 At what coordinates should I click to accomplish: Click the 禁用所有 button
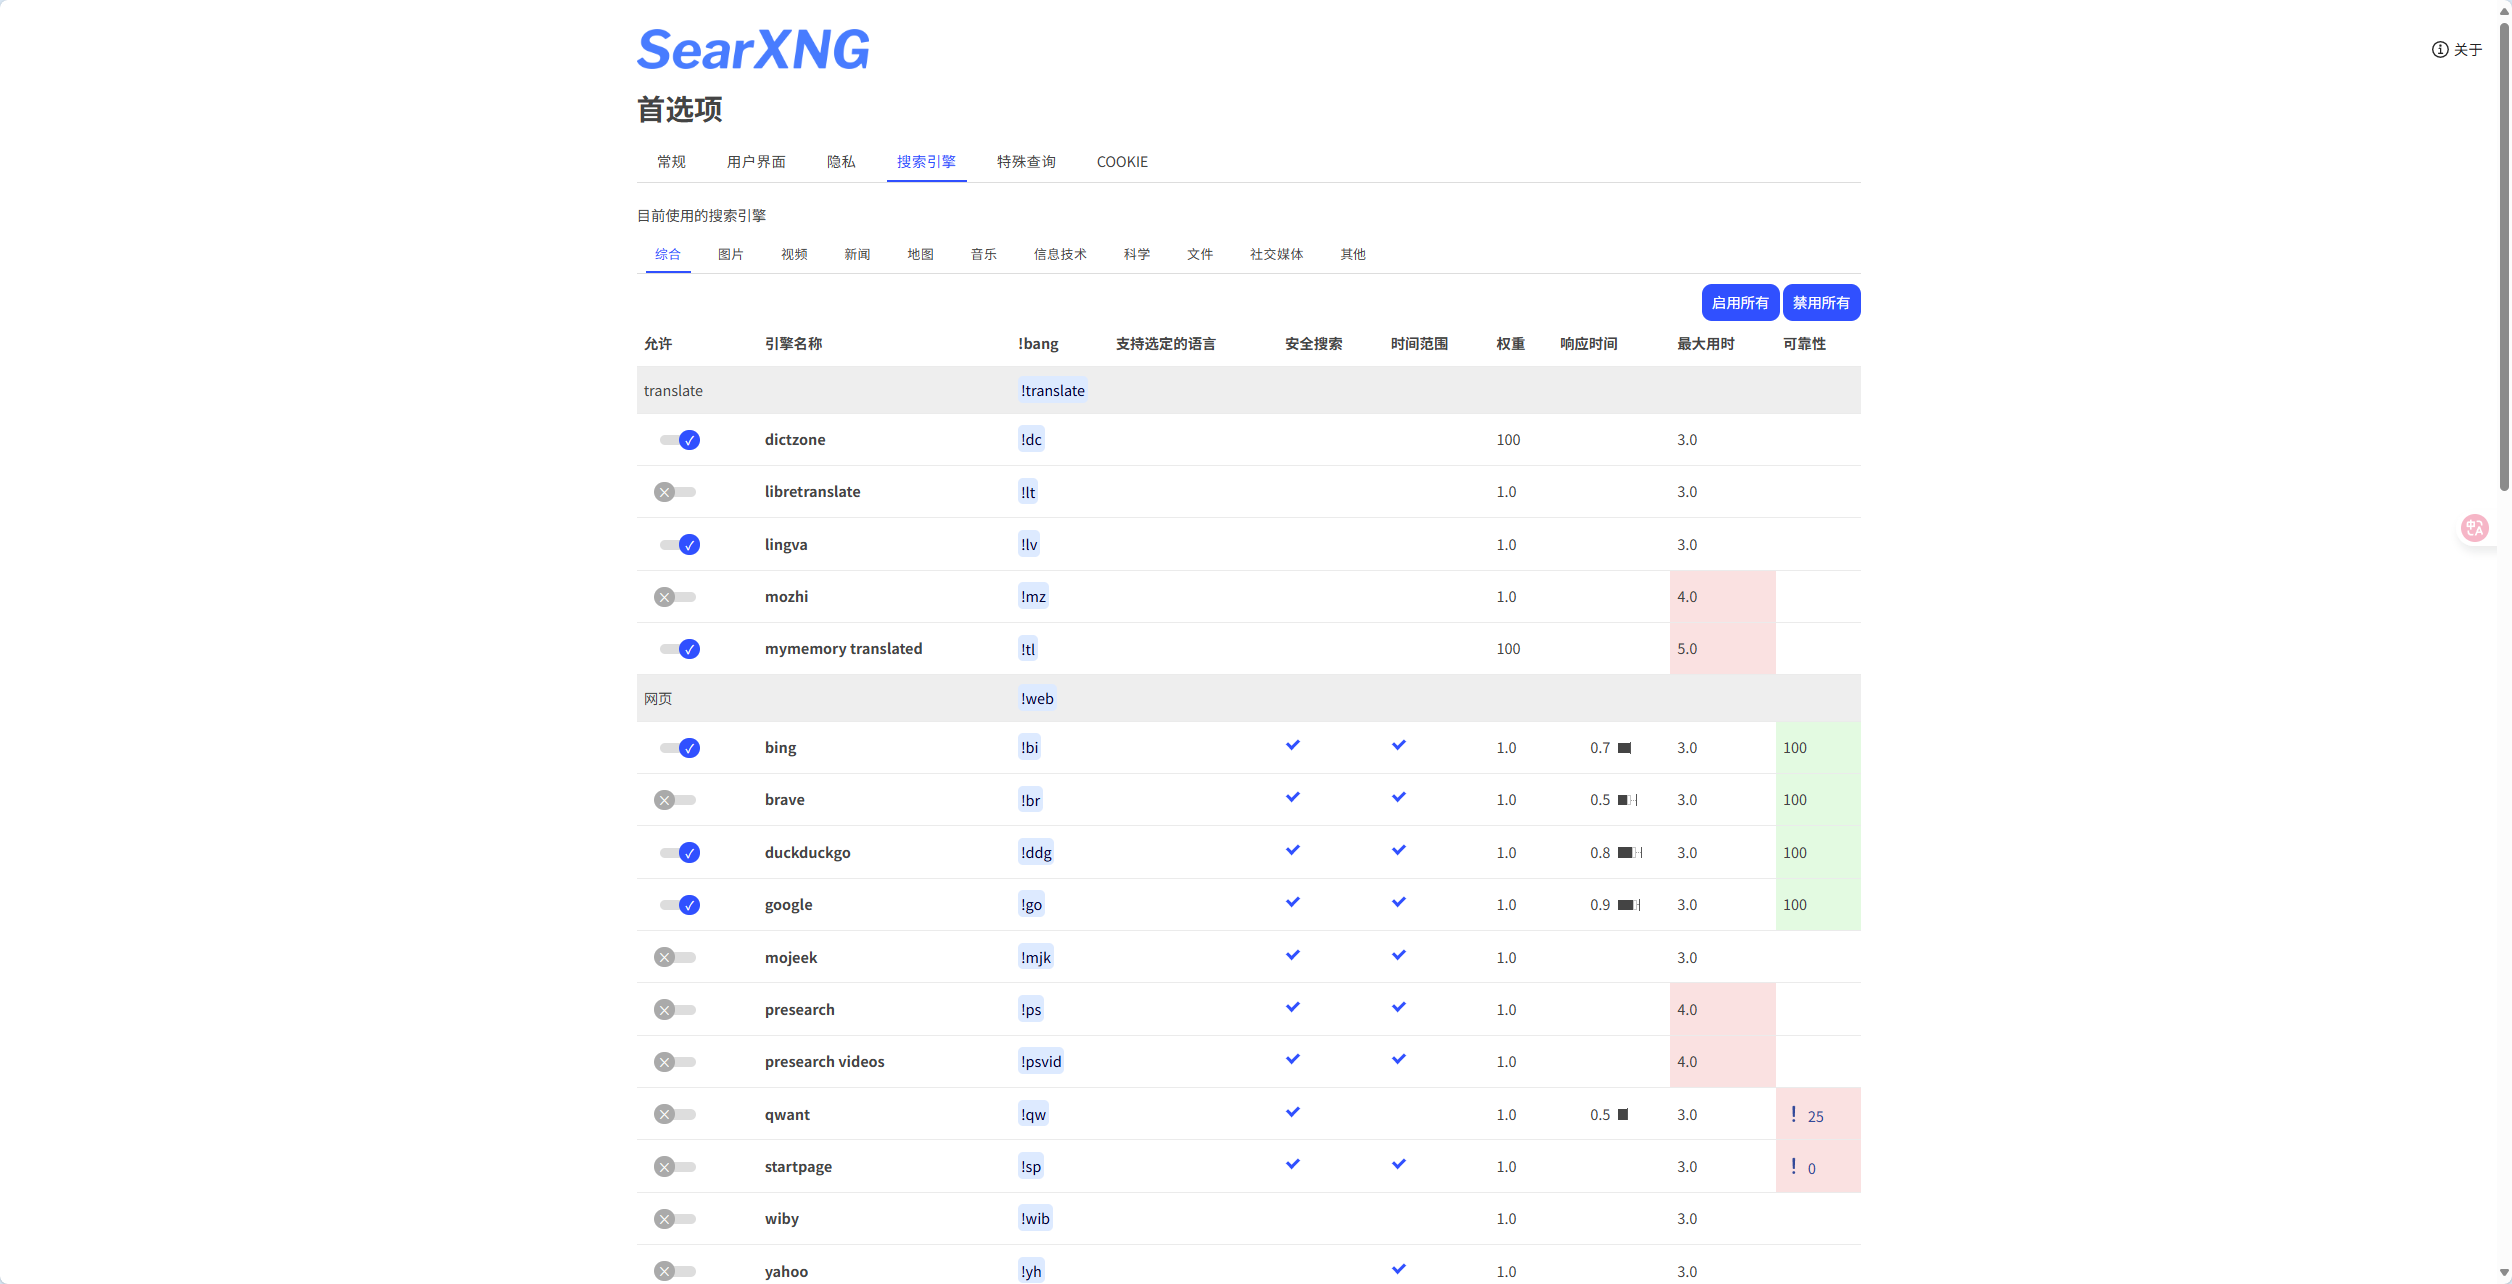tap(1821, 303)
